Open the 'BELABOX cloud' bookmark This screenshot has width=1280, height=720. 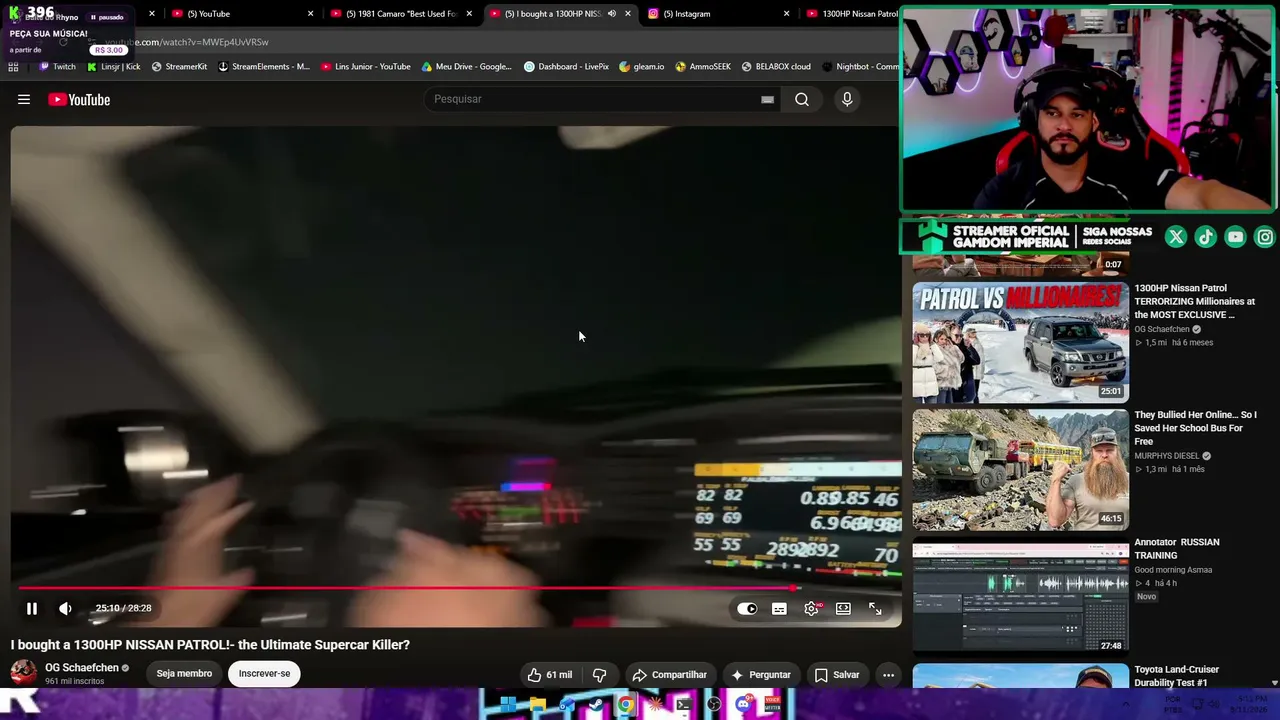coord(776,67)
